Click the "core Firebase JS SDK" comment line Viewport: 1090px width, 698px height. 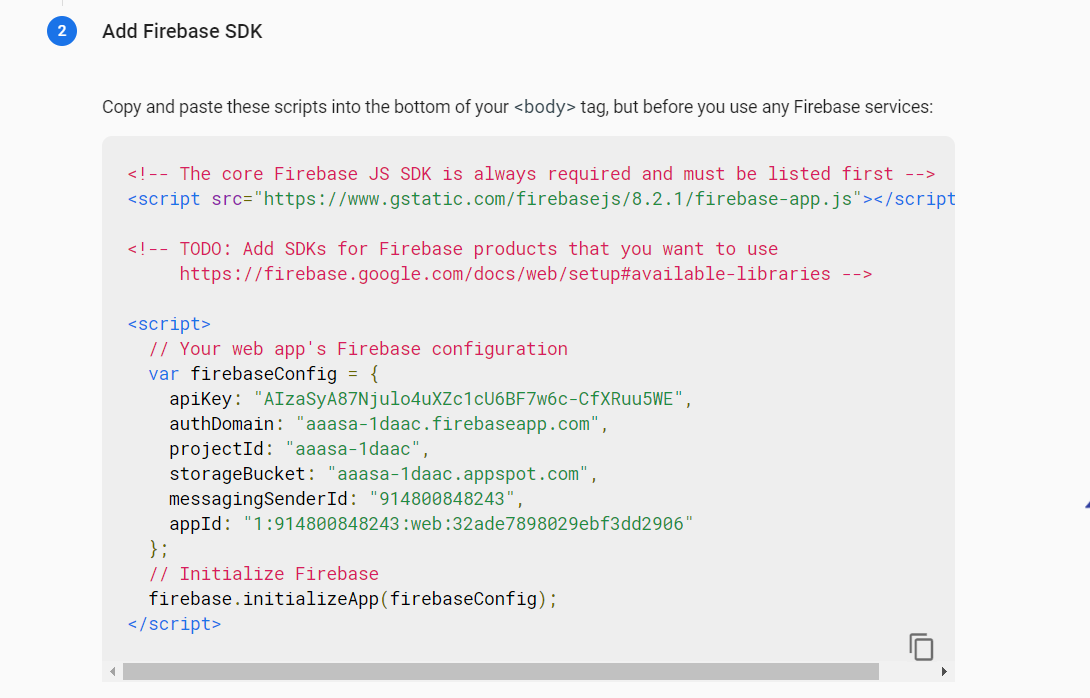click(x=531, y=174)
